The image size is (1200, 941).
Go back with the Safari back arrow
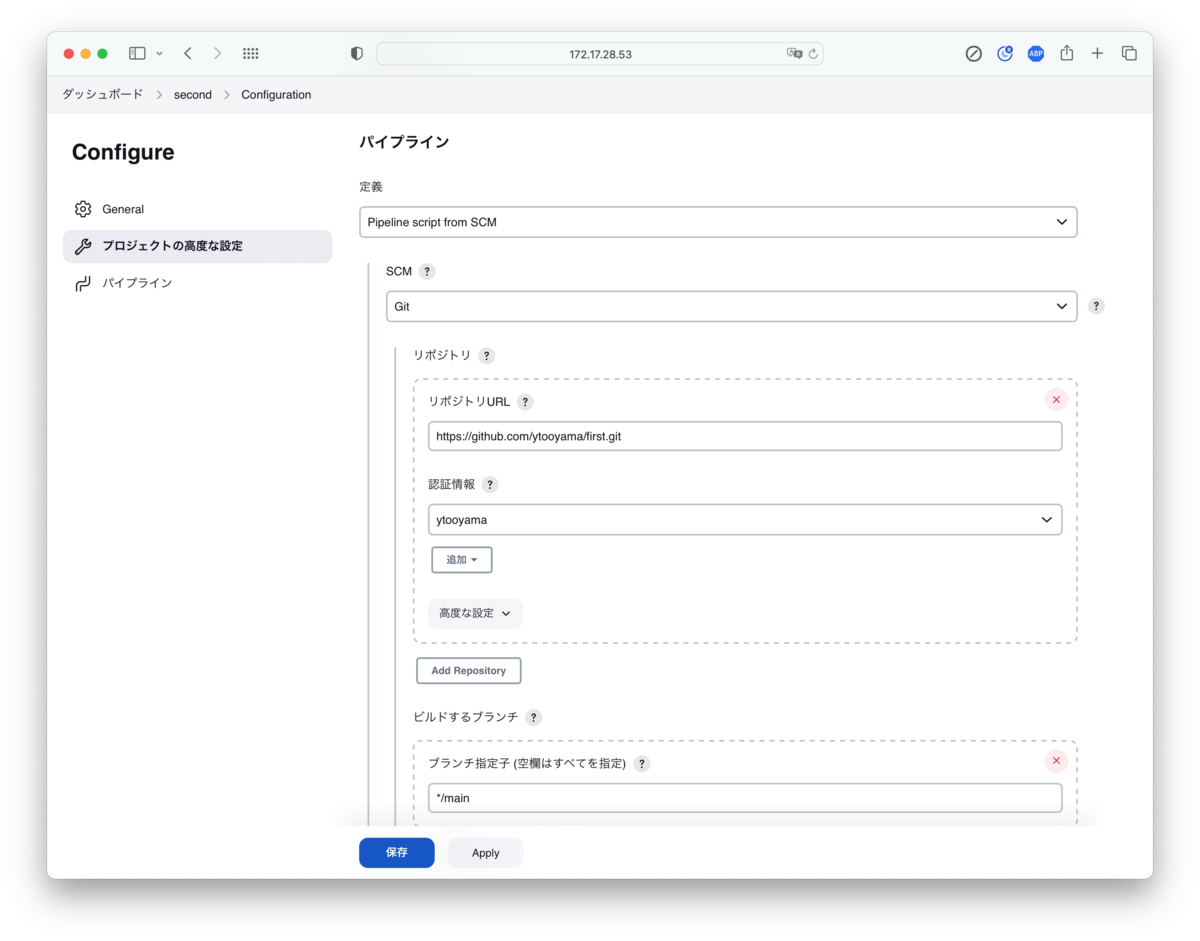[187, 54]
